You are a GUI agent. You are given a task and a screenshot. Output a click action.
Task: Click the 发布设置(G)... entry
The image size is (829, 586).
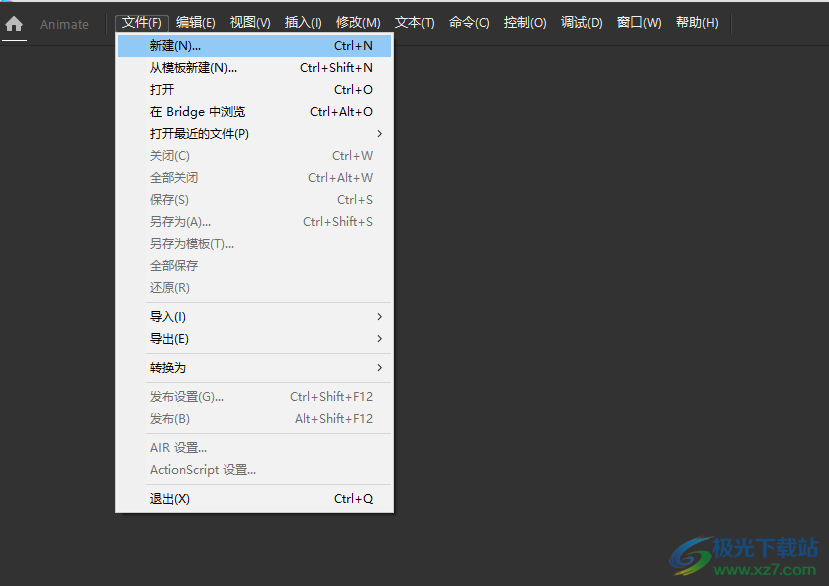pos(254,397)
